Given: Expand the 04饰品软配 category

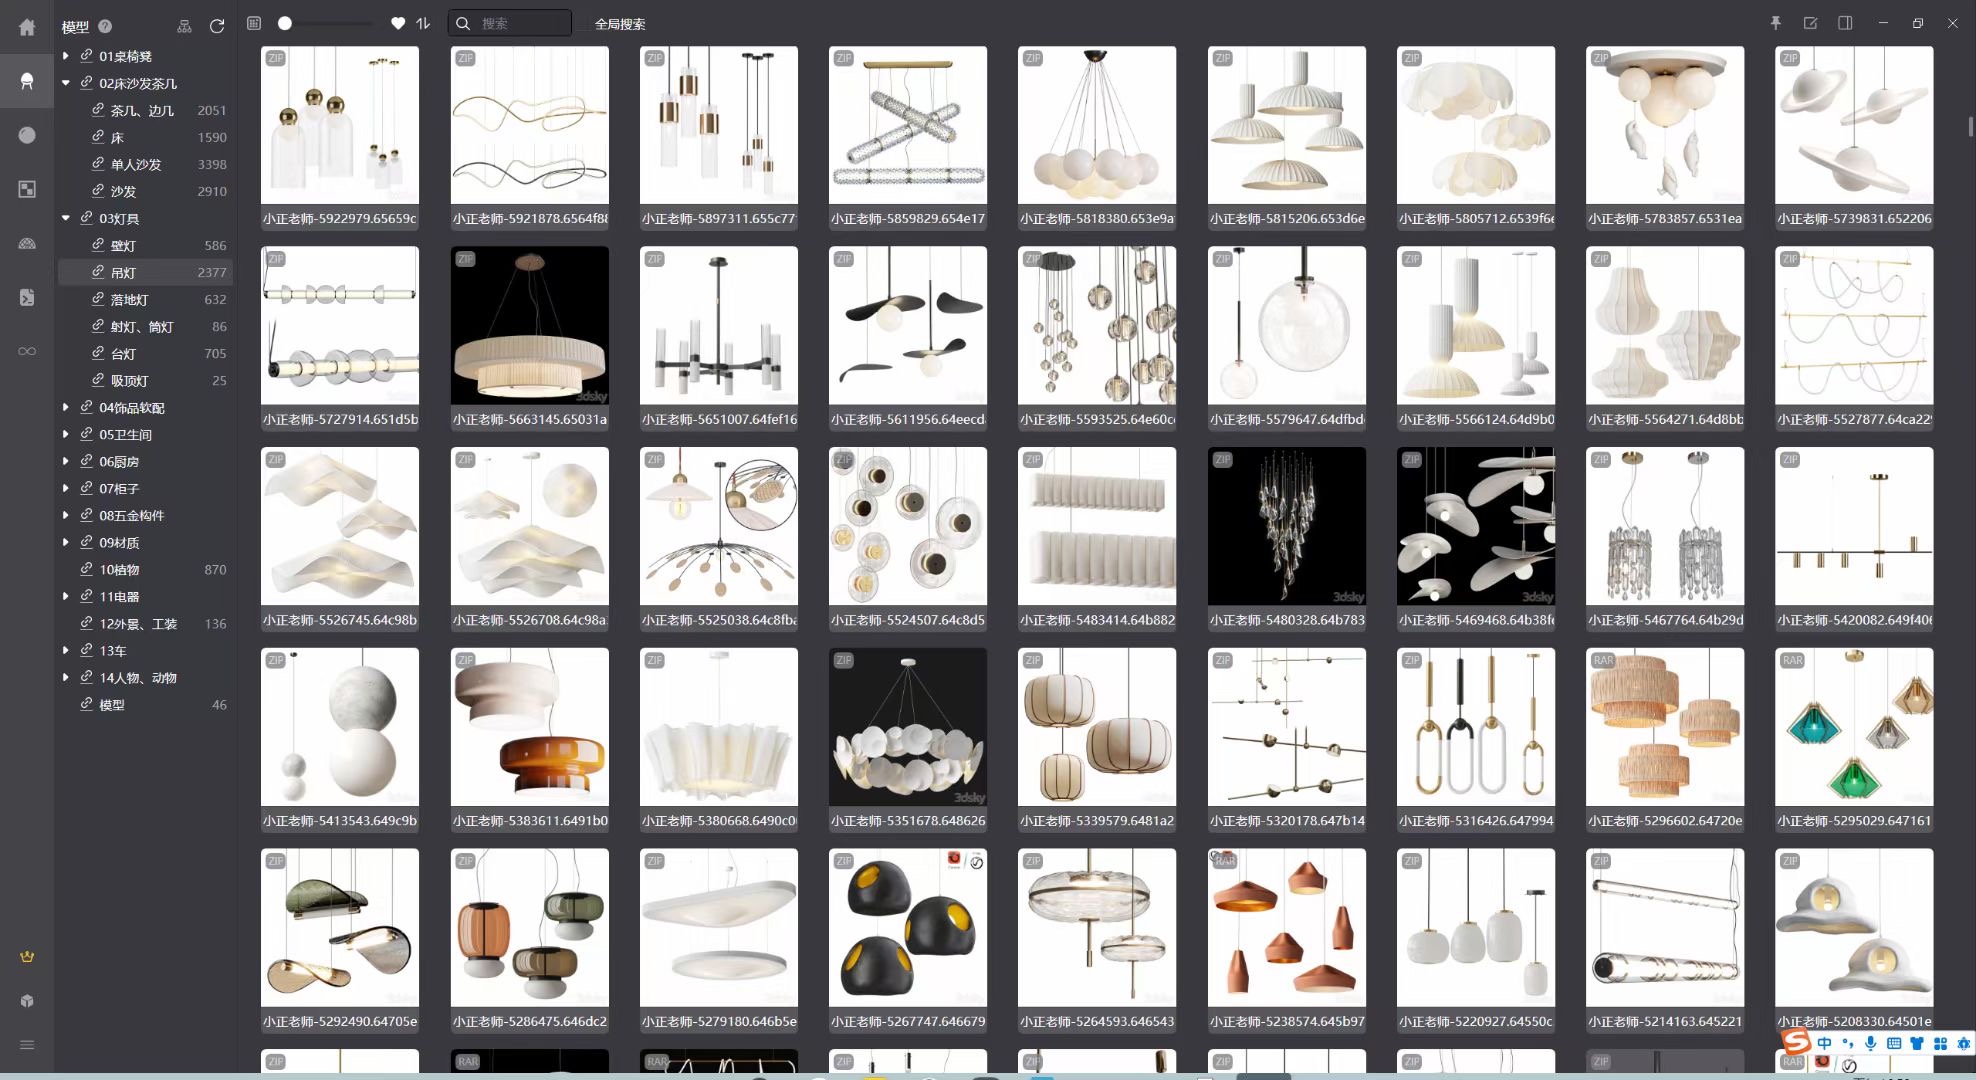Looking at the screenshot, I should pyautogui.click(x=66, y=407).
